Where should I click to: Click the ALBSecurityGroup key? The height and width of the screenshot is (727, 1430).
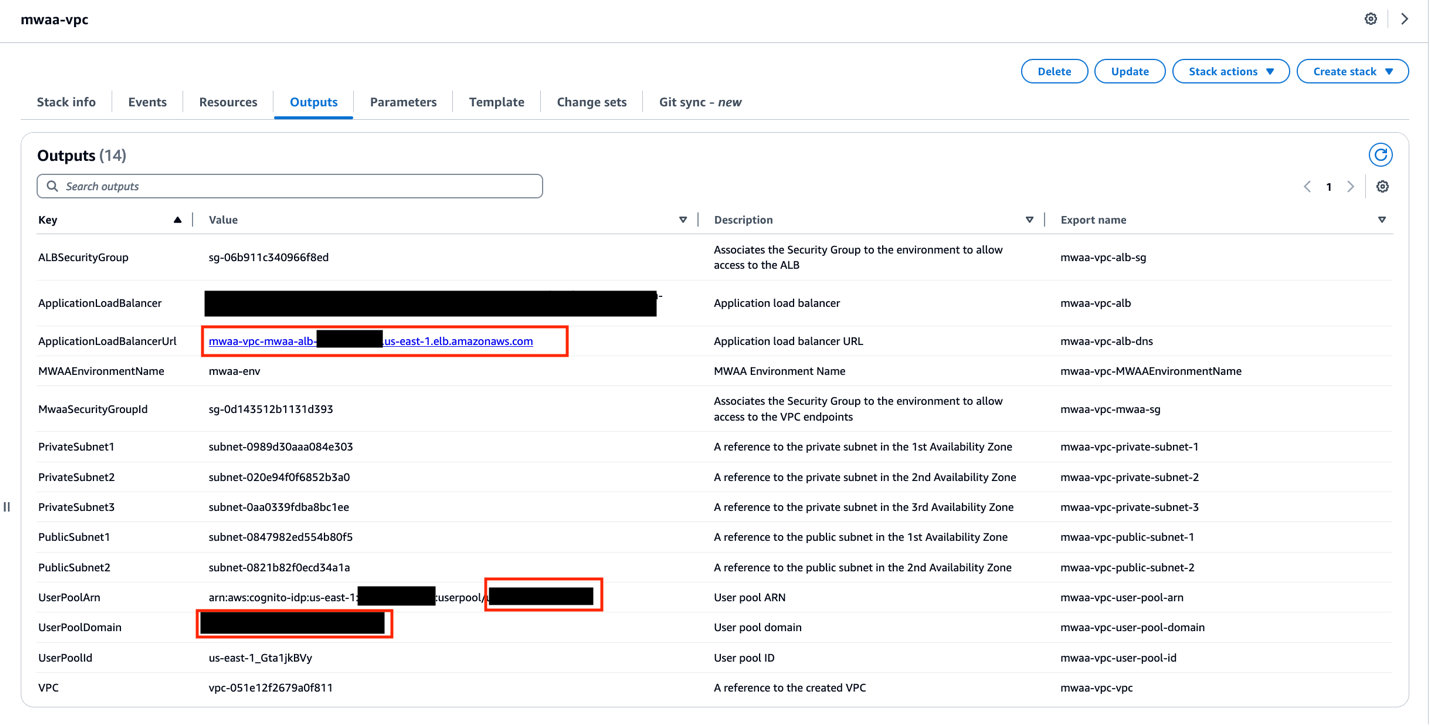tap(83, 258)
